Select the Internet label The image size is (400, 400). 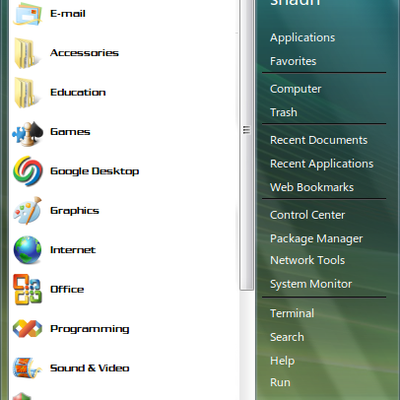(73, 250)
